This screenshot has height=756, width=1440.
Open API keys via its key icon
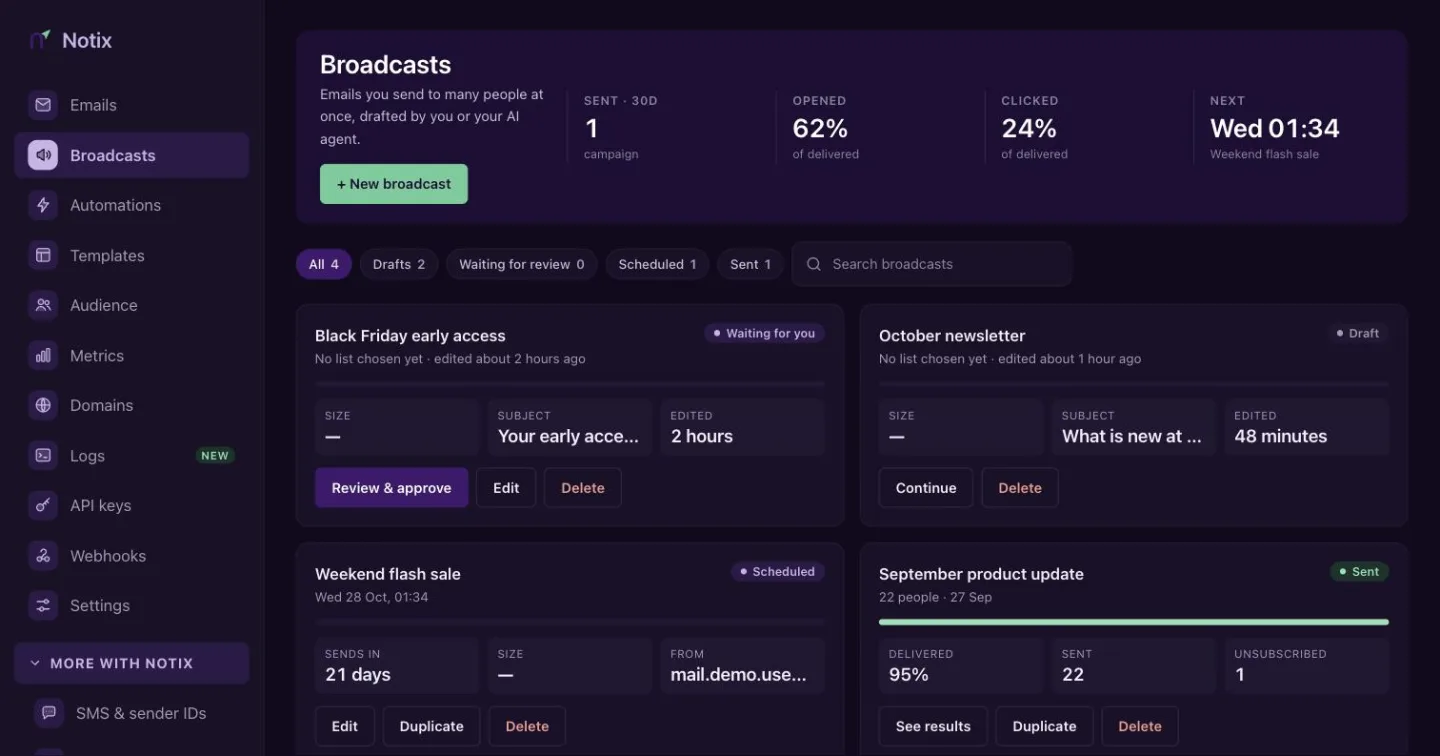(x=43, y=505)
